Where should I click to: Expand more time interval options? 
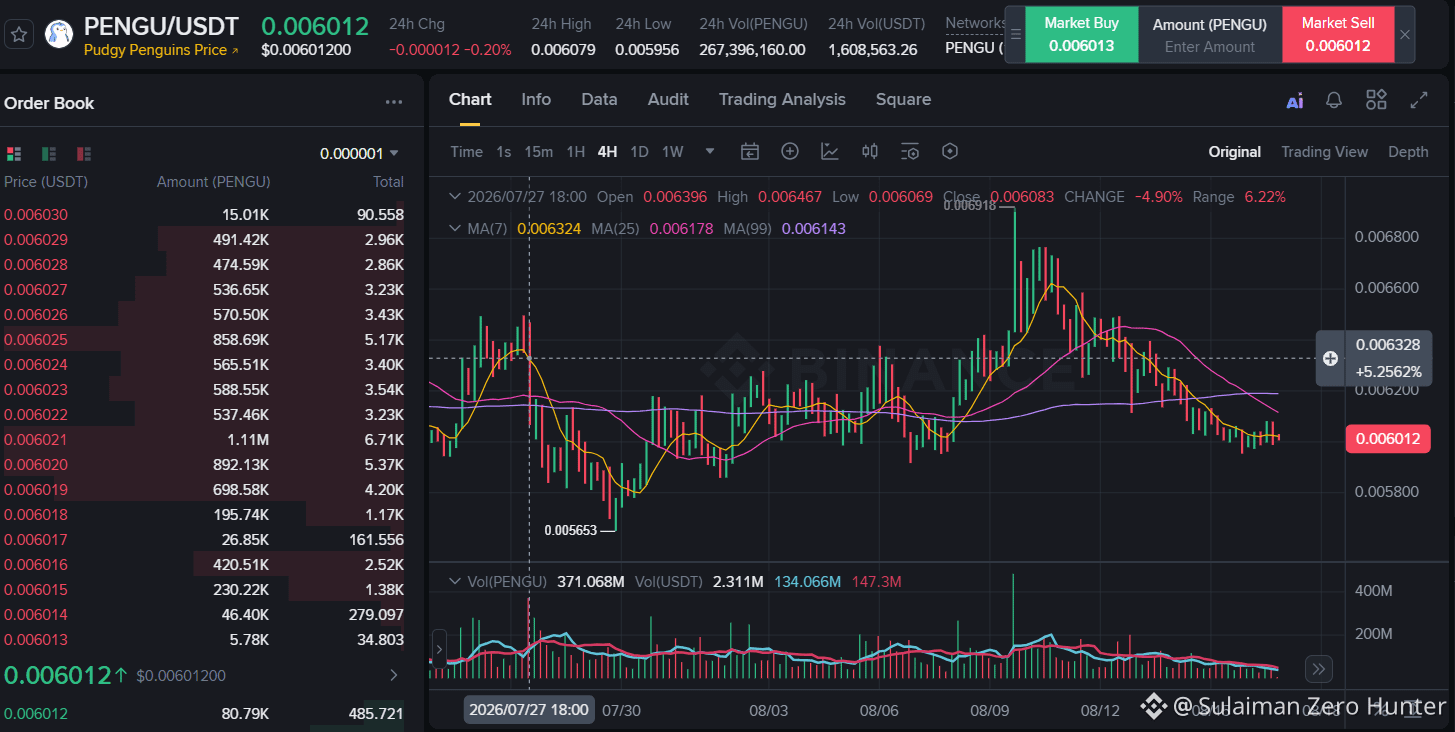coord(710,152)
